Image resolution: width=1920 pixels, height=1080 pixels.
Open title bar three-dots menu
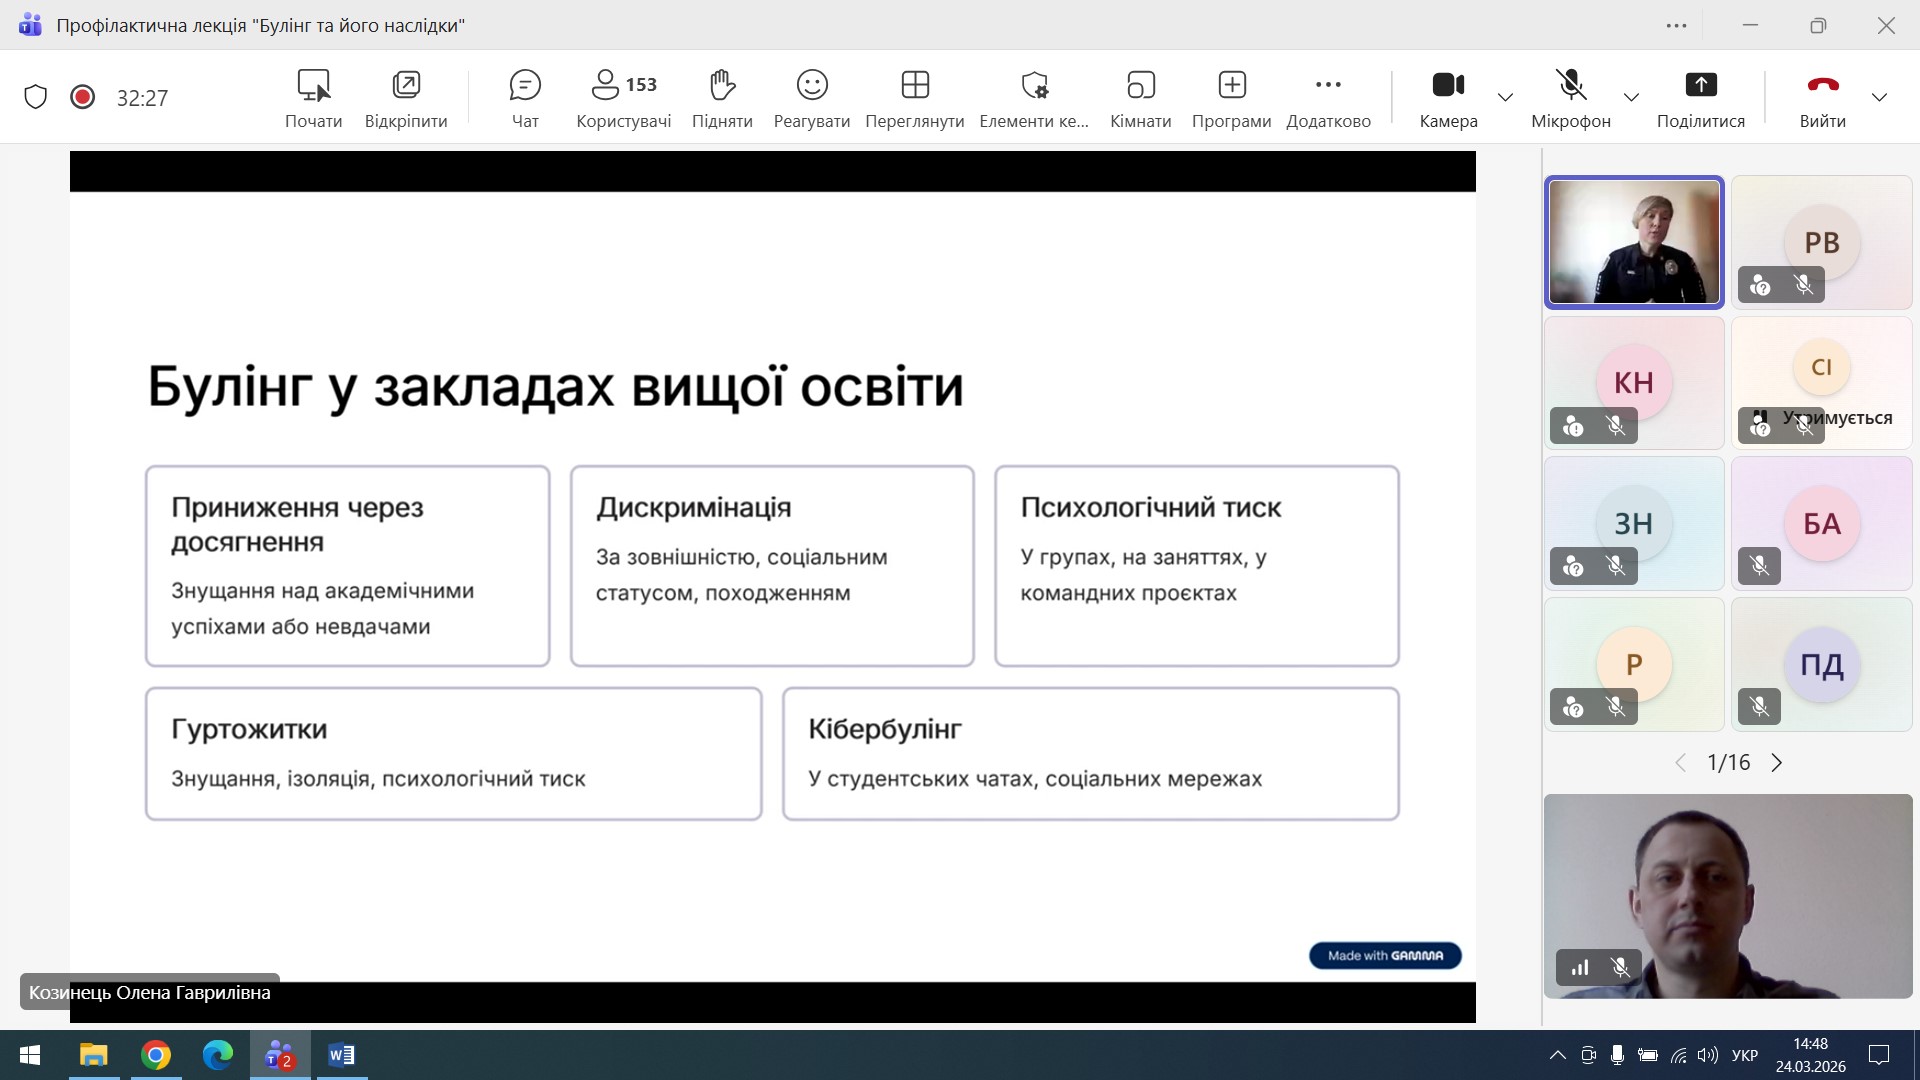[1677, 26]
